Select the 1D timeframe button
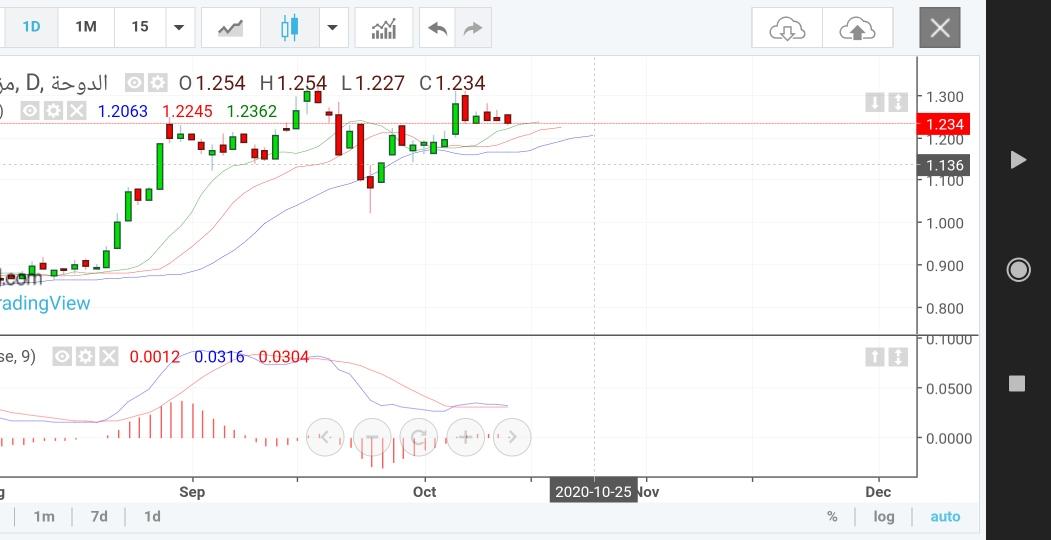The height and width of the screenshot is (540, 1051). tap(31, 27)
